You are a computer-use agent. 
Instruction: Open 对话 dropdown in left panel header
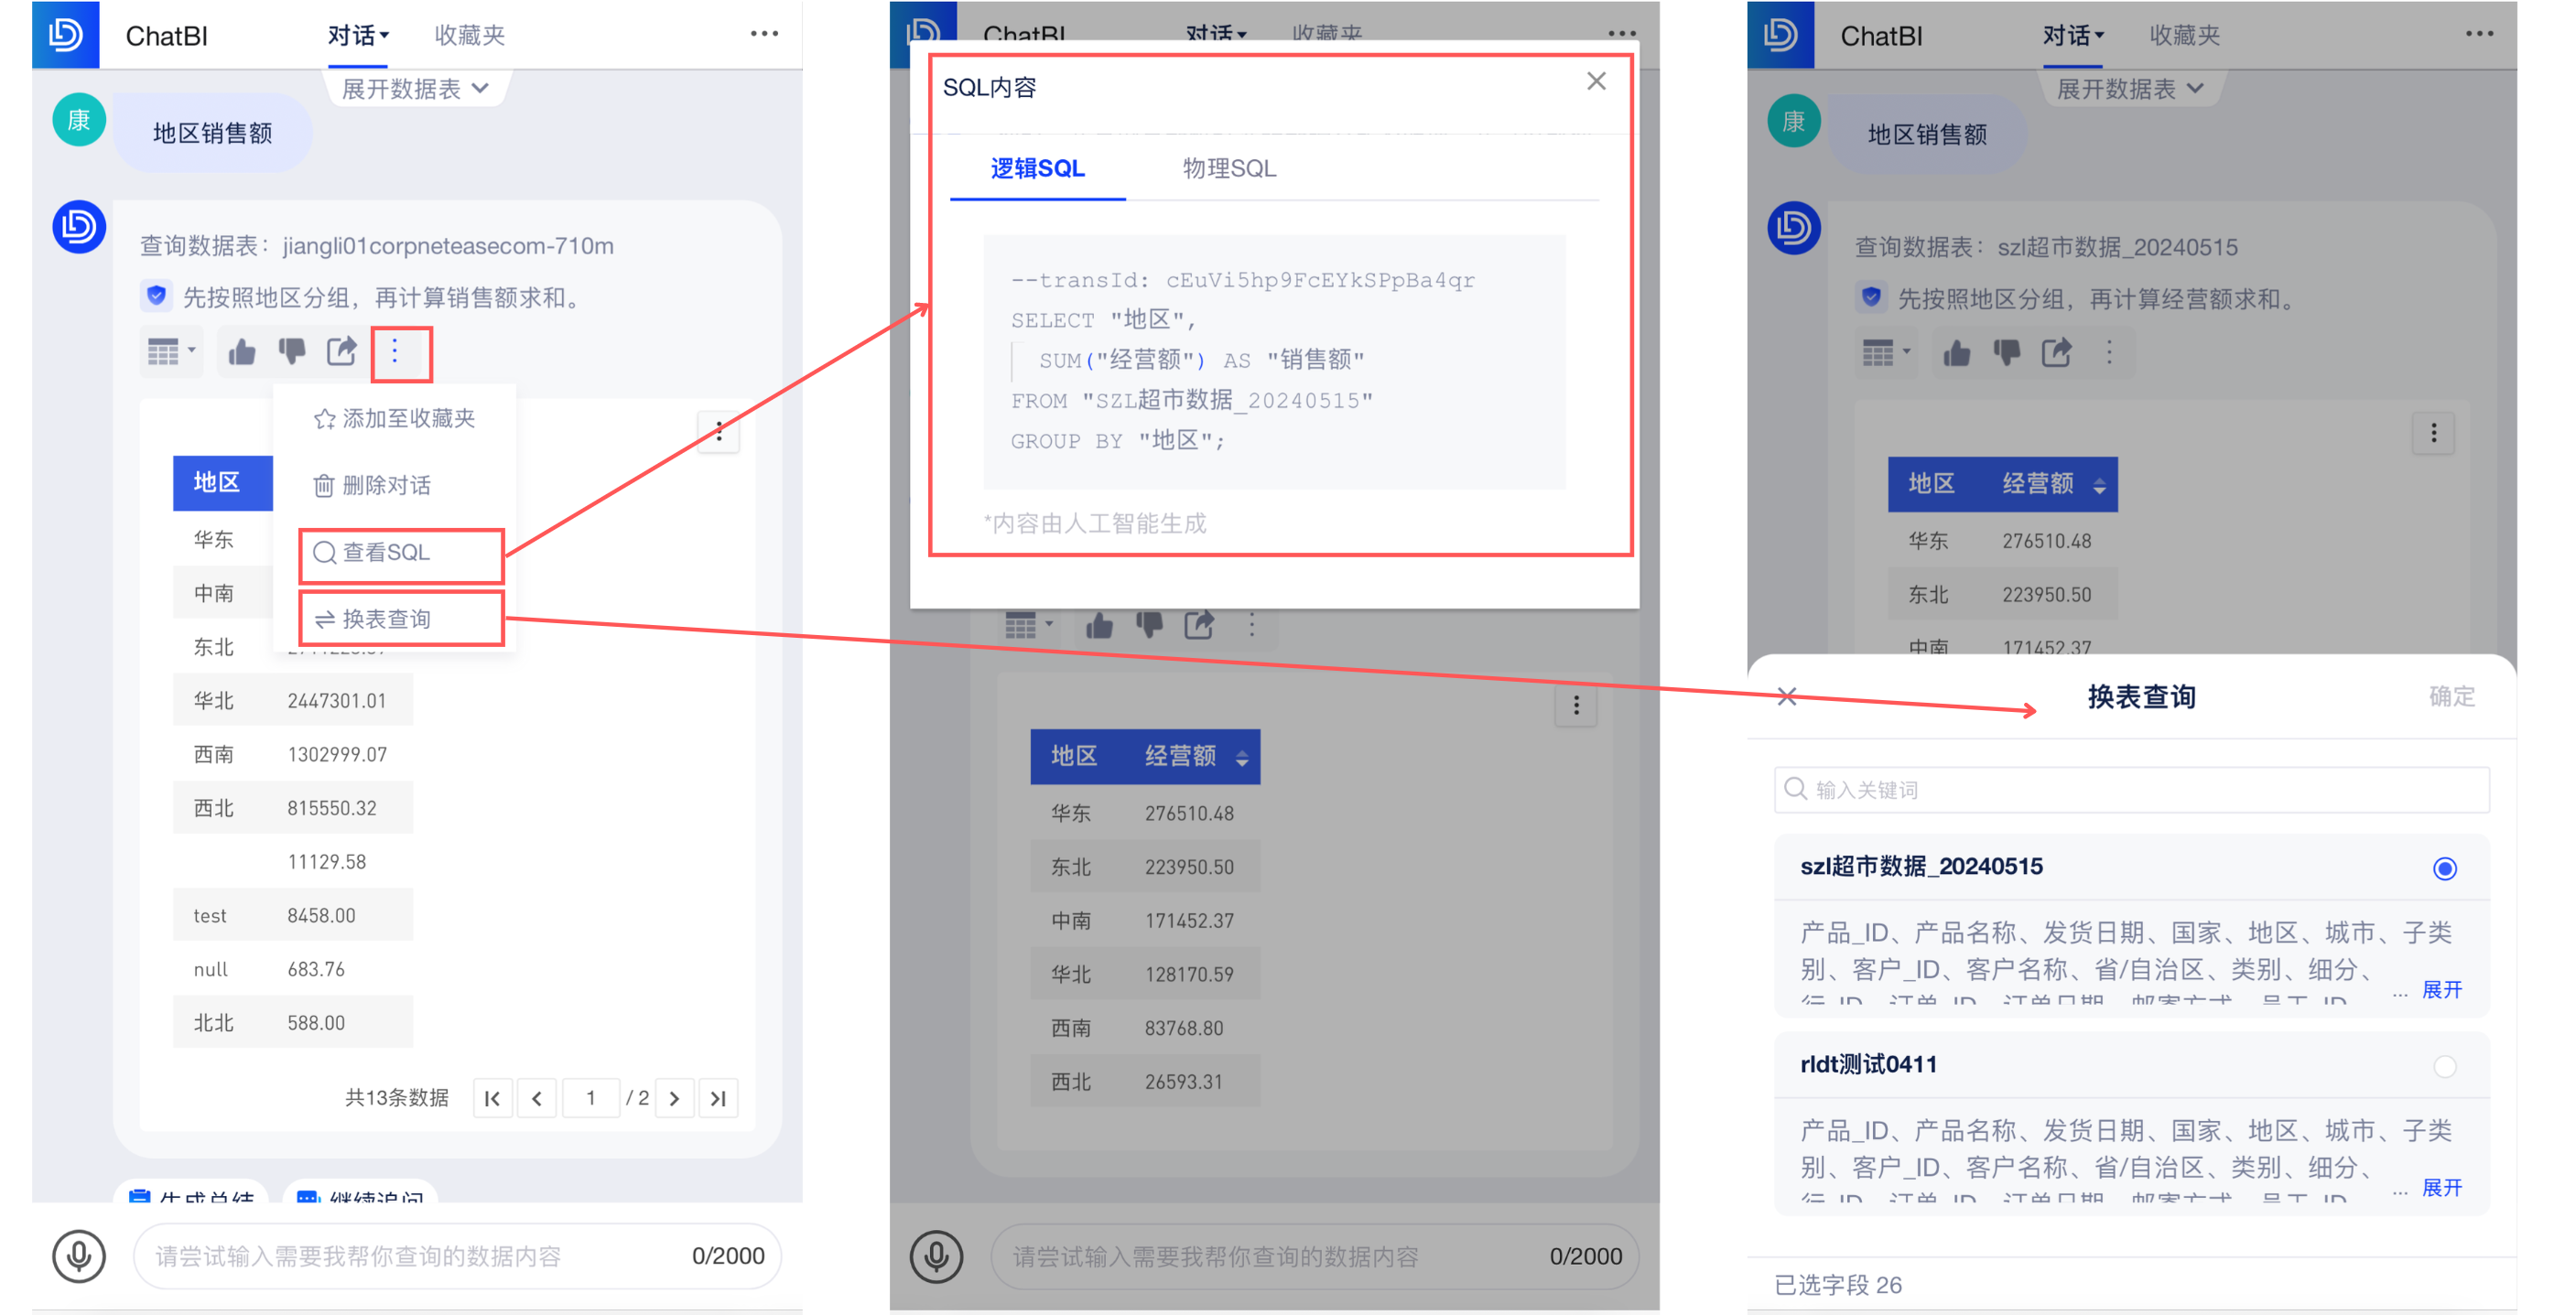[x=357, y=36]
